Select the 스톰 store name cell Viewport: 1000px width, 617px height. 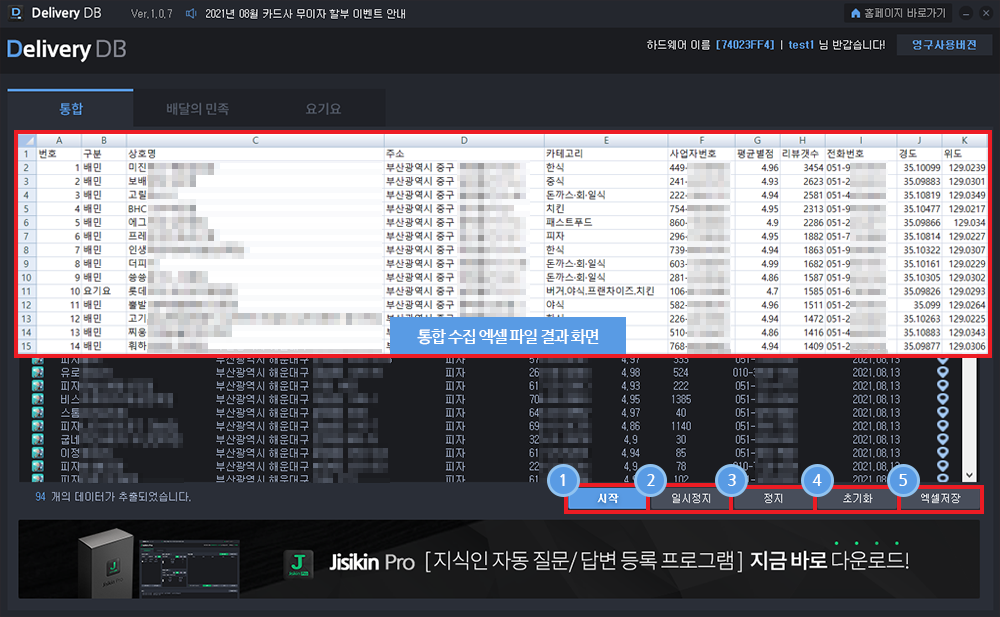coord(93,412)
